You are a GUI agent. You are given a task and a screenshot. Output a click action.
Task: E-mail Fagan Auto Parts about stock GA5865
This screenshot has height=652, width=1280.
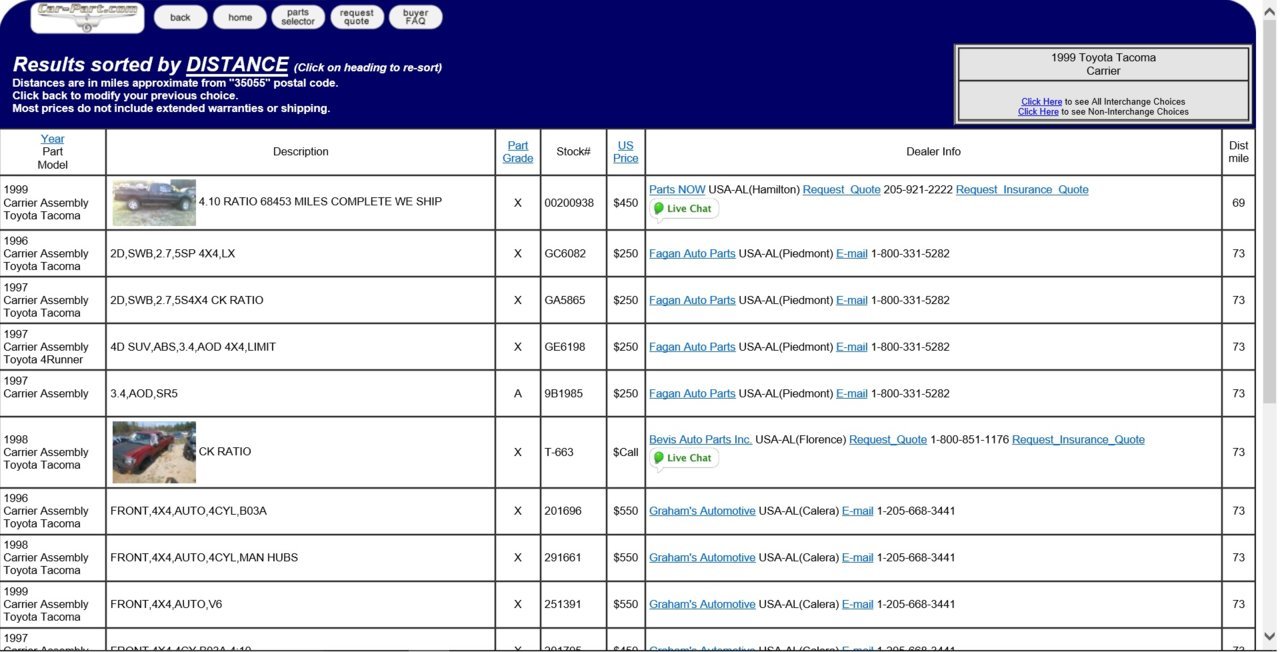pyautogui.click(x=852, y=300)
